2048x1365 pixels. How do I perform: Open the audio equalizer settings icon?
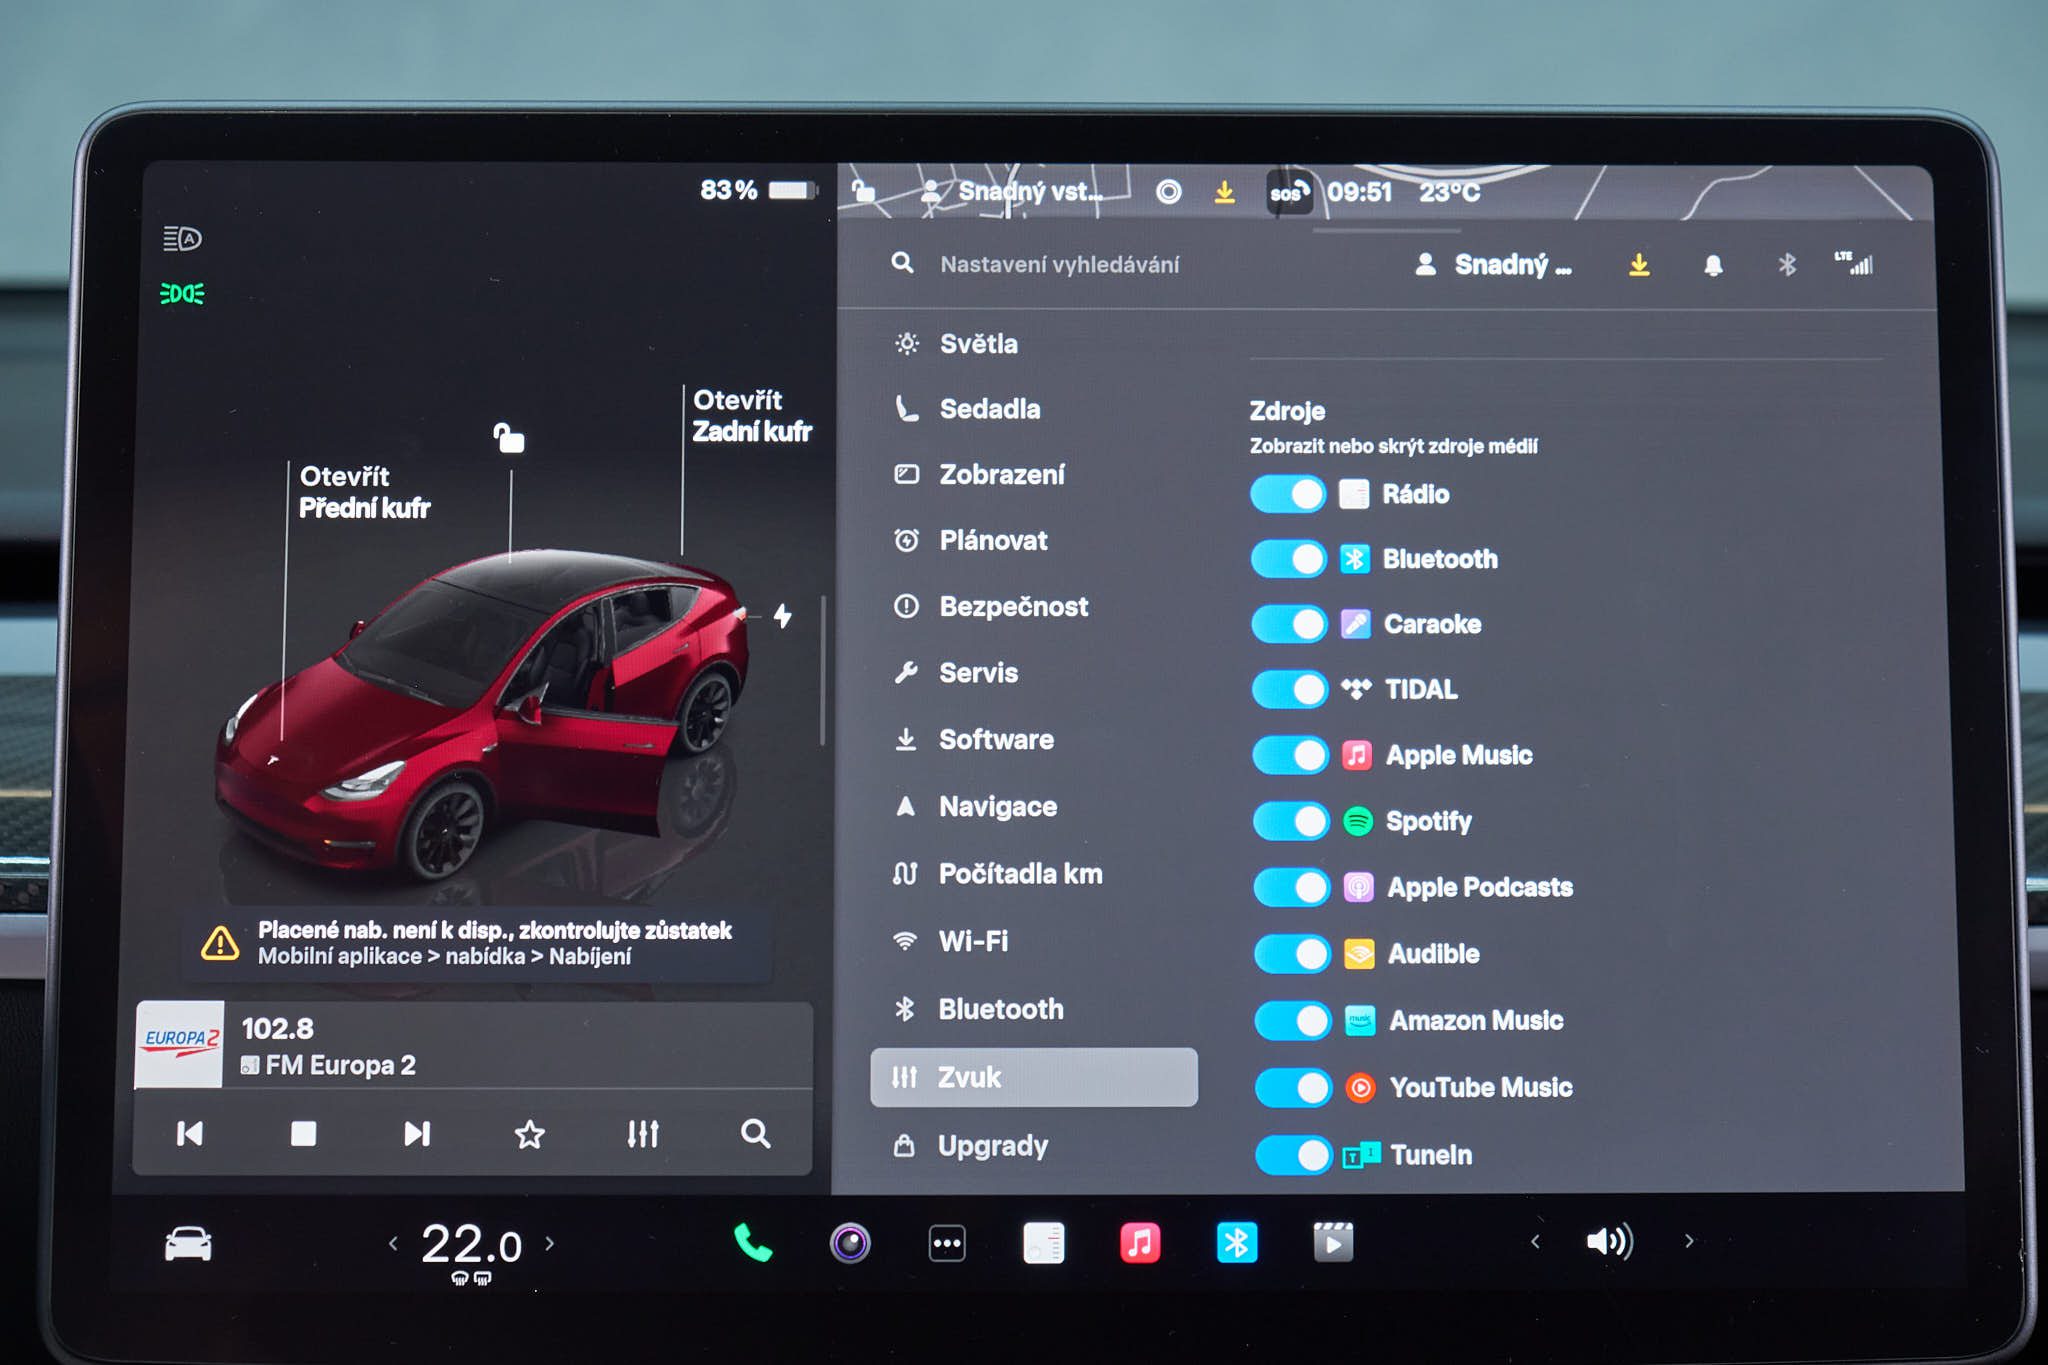pyautogui.click(x=643, y=1133)
